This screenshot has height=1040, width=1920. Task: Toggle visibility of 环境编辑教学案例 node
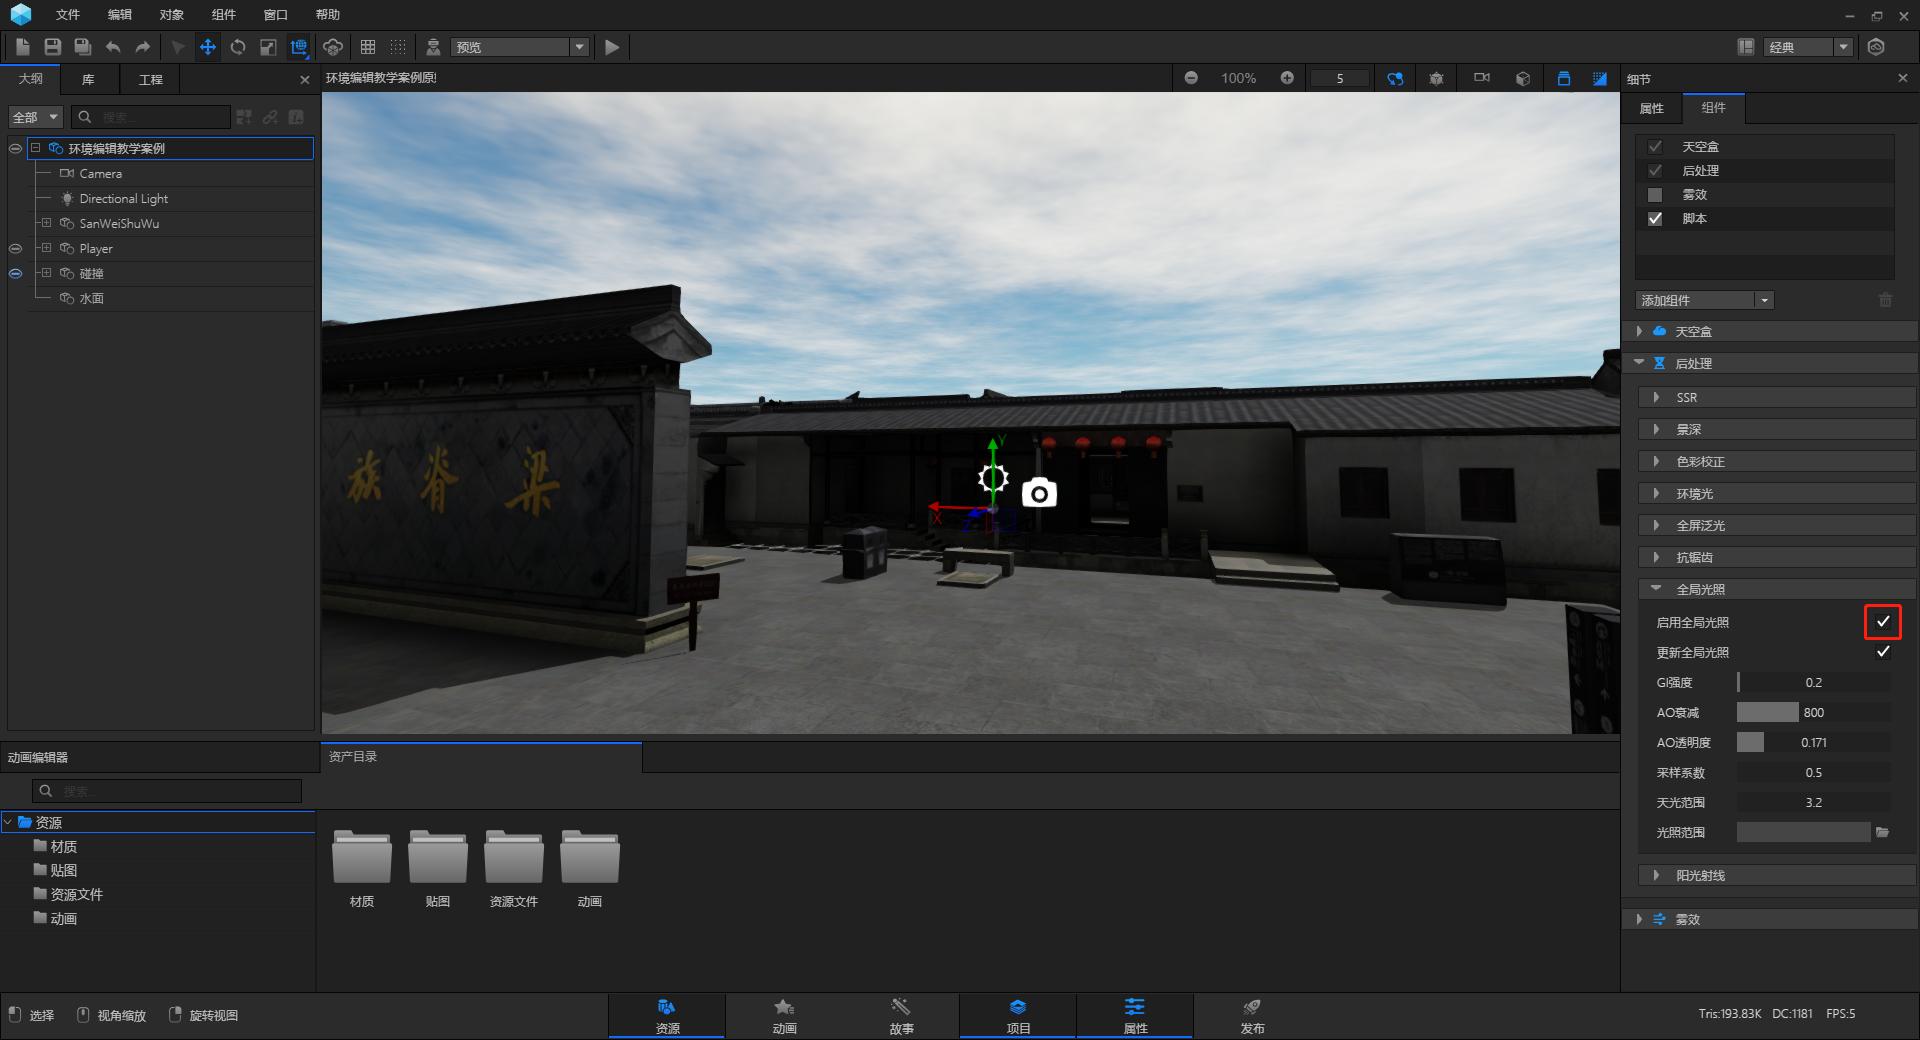point(15,148)
